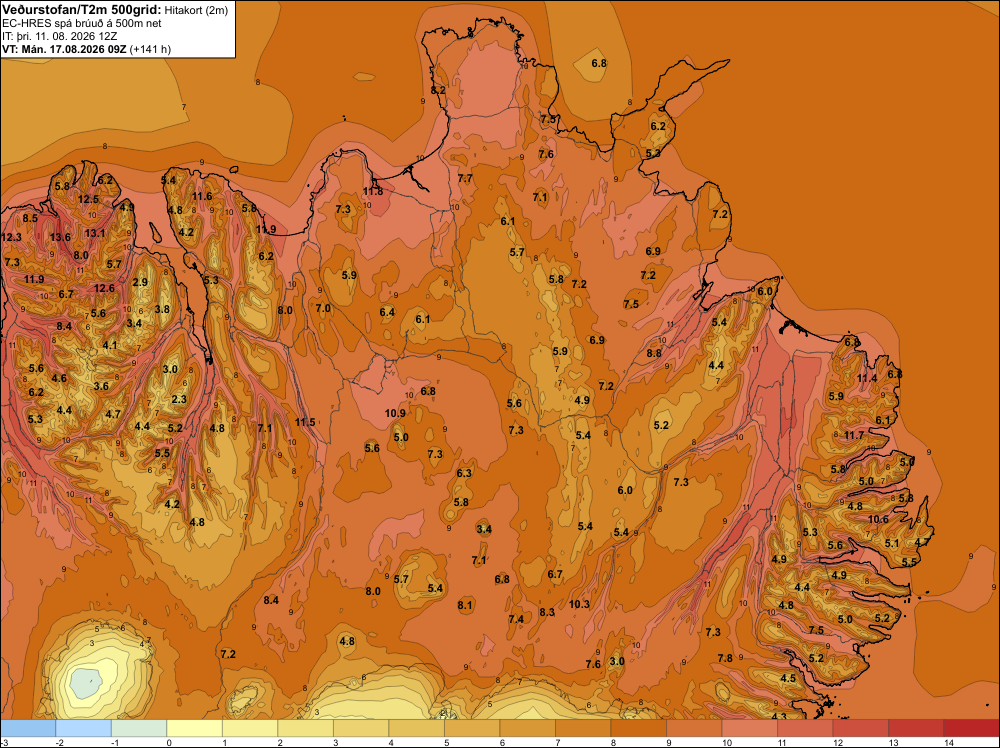Click the 'Veðurstofan/T2m 500grid:' title text
The width and height of the screenshot is (1000, 748).
tap(82, 10)
